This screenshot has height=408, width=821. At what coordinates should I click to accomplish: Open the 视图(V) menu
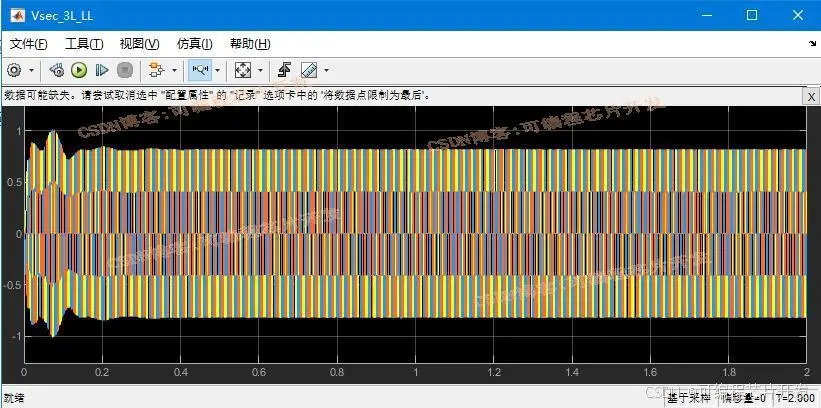pyautogui.click(x=139, y=44)
